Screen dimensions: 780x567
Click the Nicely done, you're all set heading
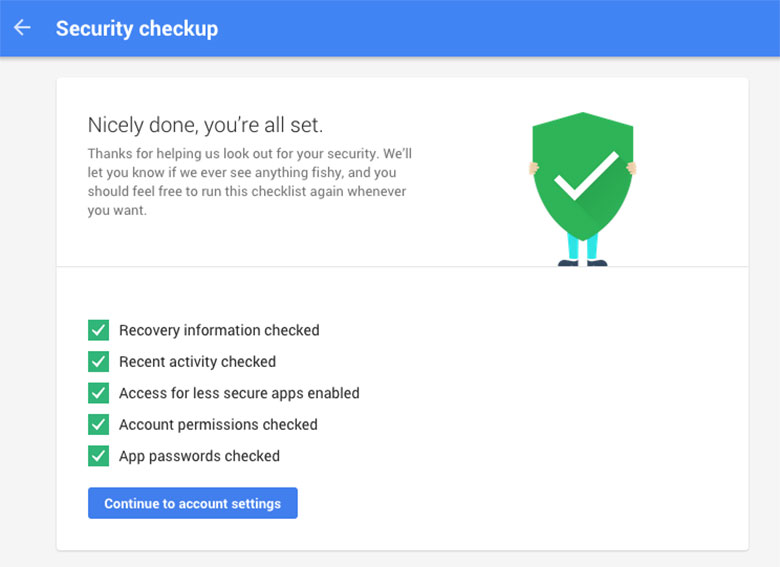tap(205, 125)
